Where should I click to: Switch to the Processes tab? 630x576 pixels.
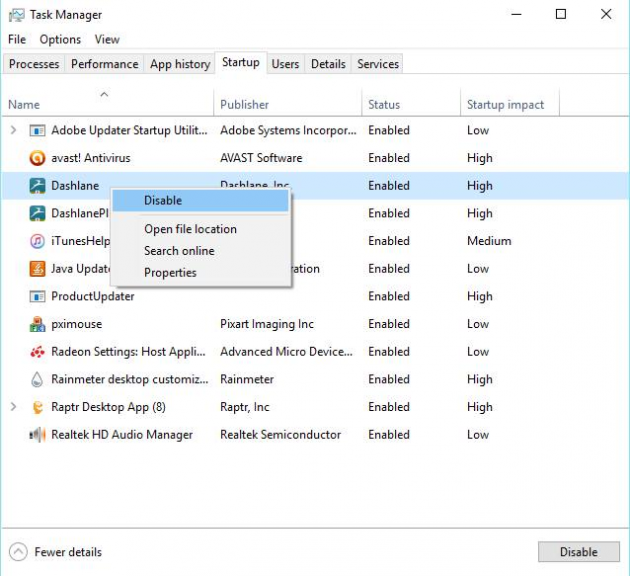point(34,64)
